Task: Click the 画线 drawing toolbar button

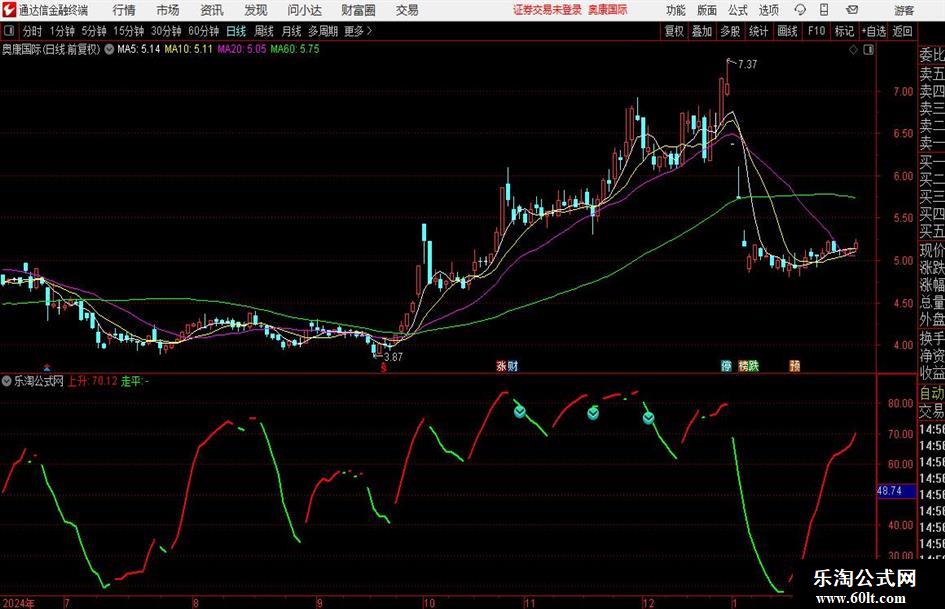Action: (x=788, y=31)
